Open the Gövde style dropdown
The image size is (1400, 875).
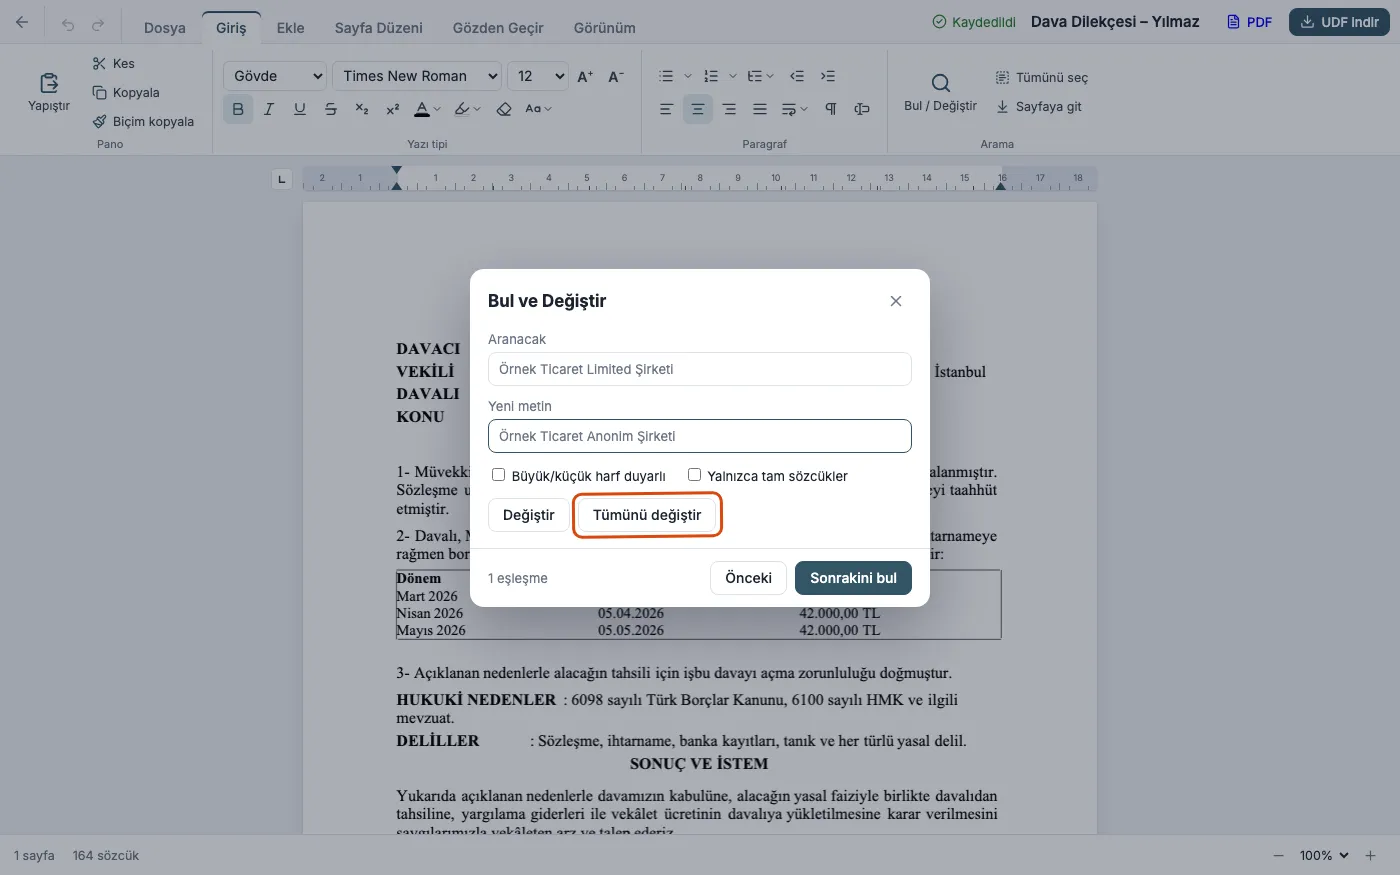(275, 76)
